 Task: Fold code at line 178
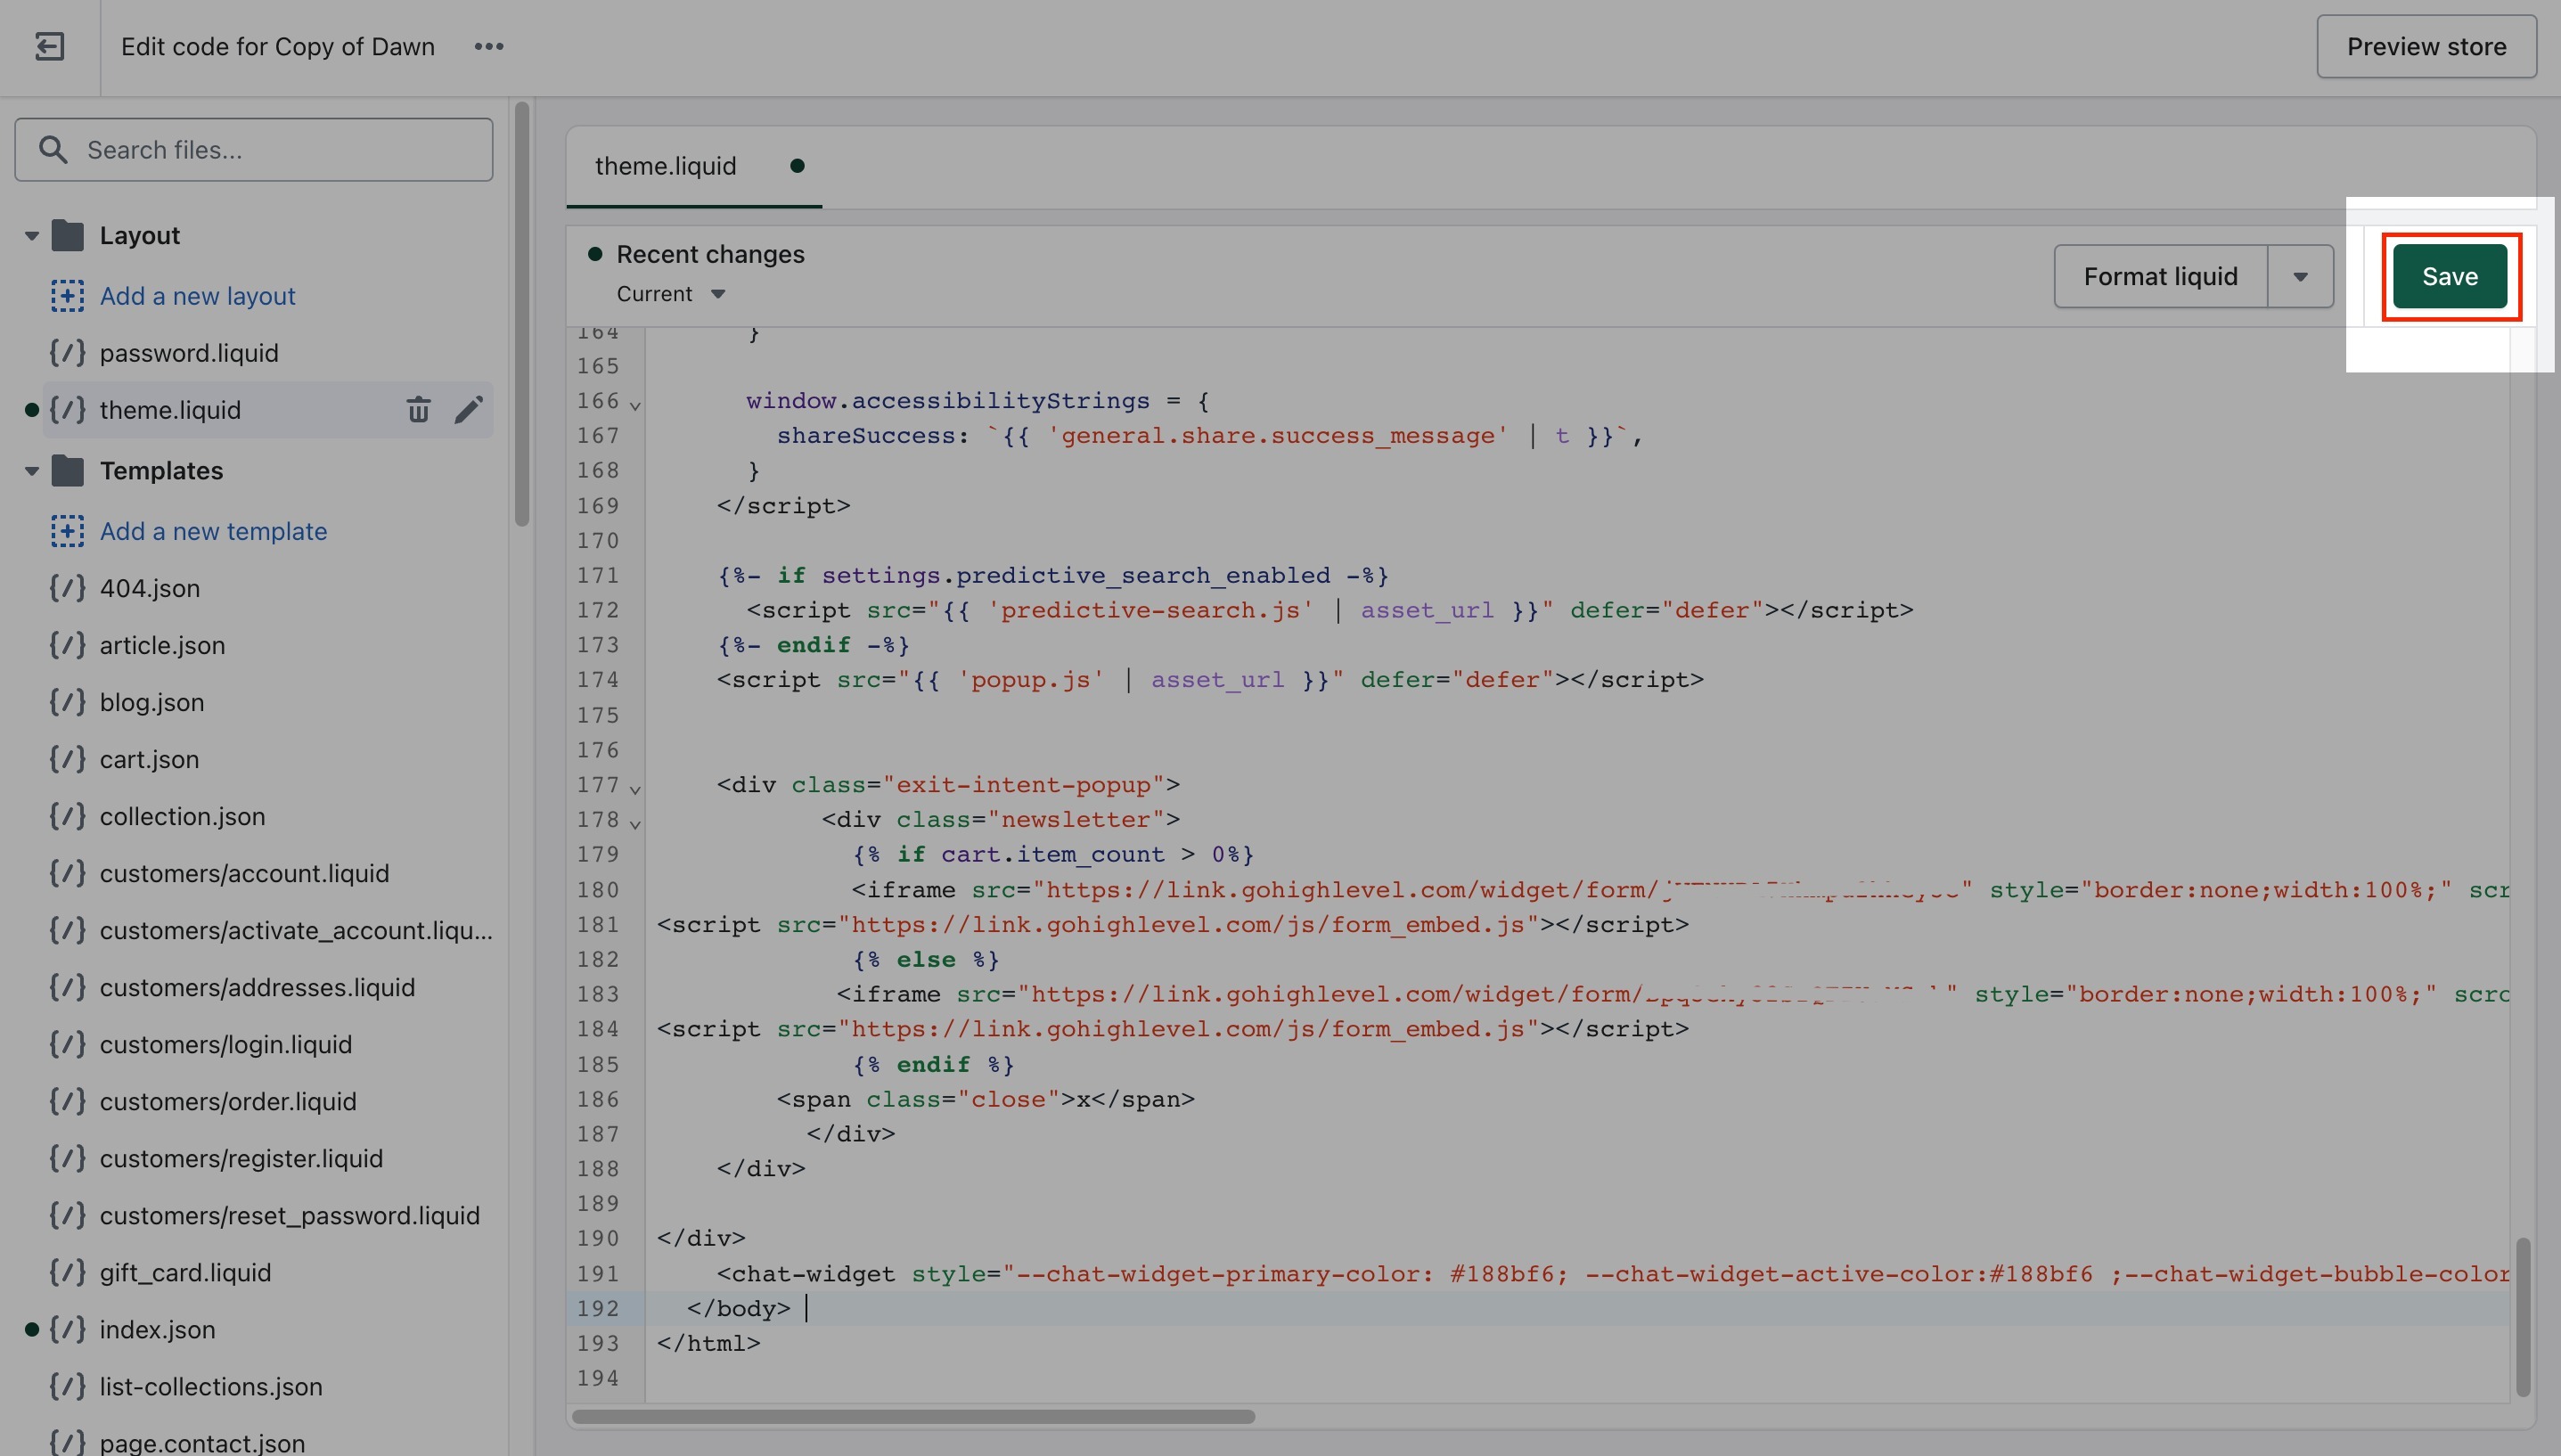[635, 824]
